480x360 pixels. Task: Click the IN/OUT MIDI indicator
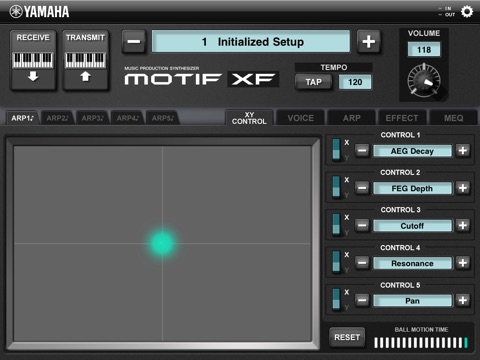[447, 12]
